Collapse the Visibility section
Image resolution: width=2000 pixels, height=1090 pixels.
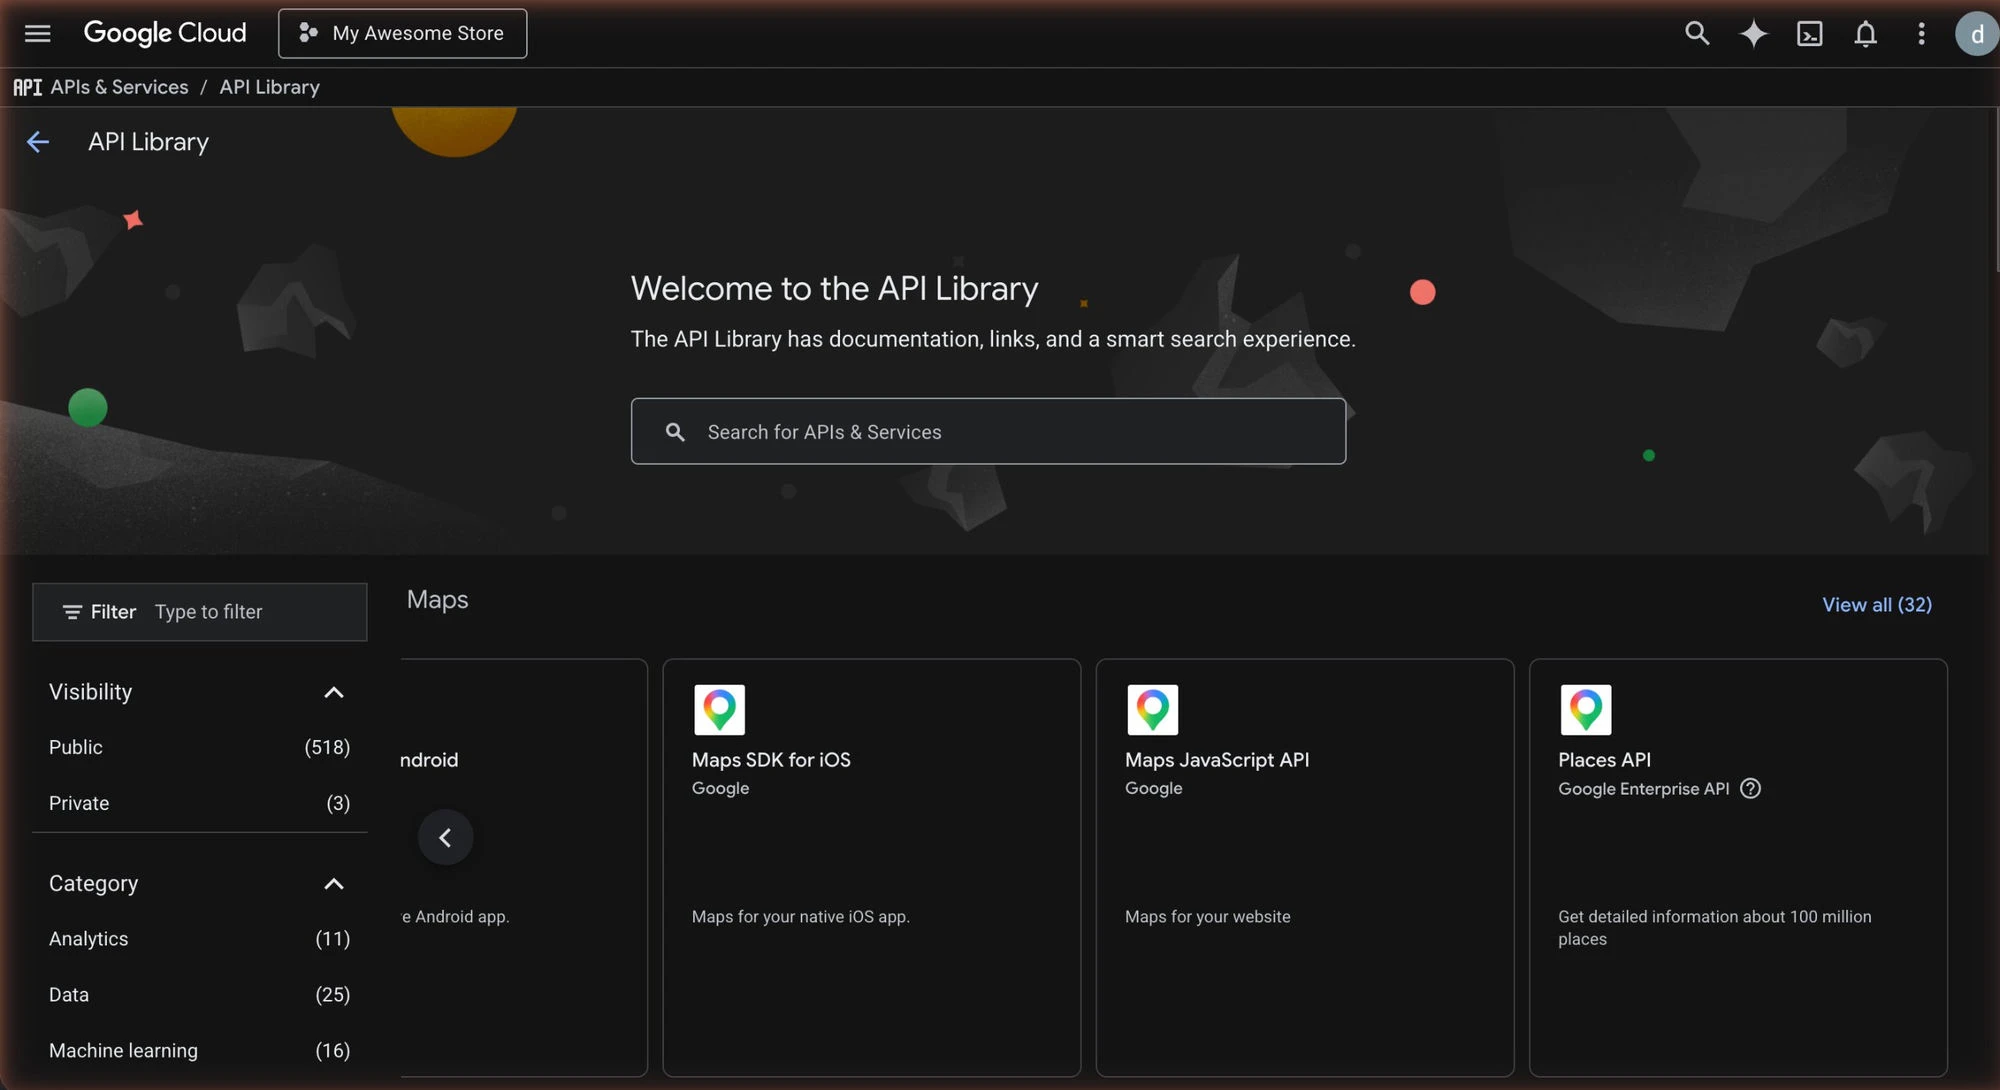click(x=334, y=692)
